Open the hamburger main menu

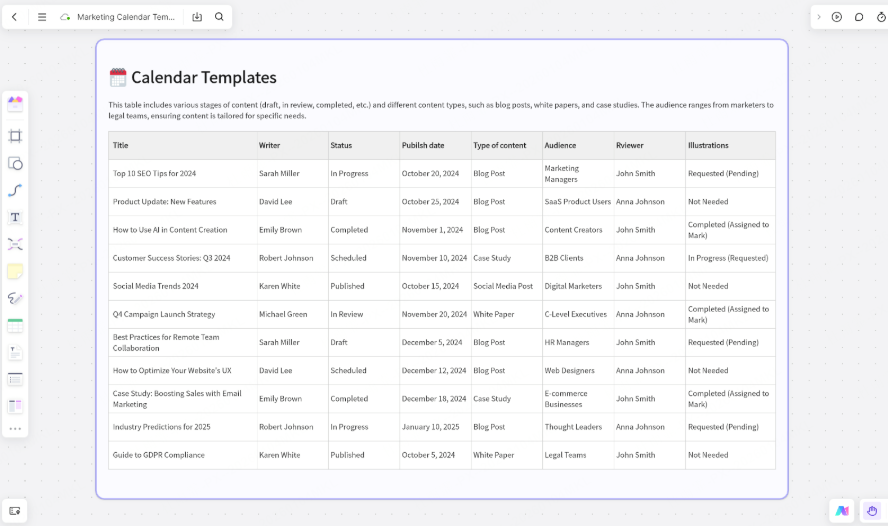click(42, 17)
